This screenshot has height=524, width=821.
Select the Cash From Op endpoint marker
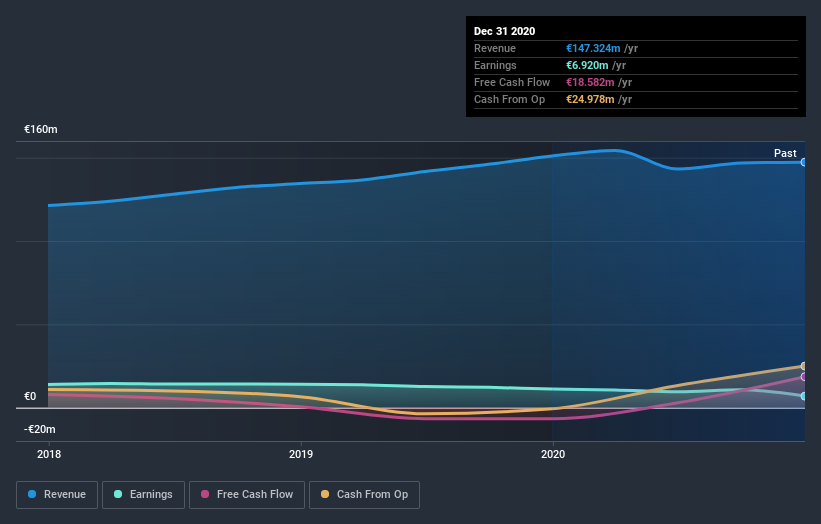(803, 366)
